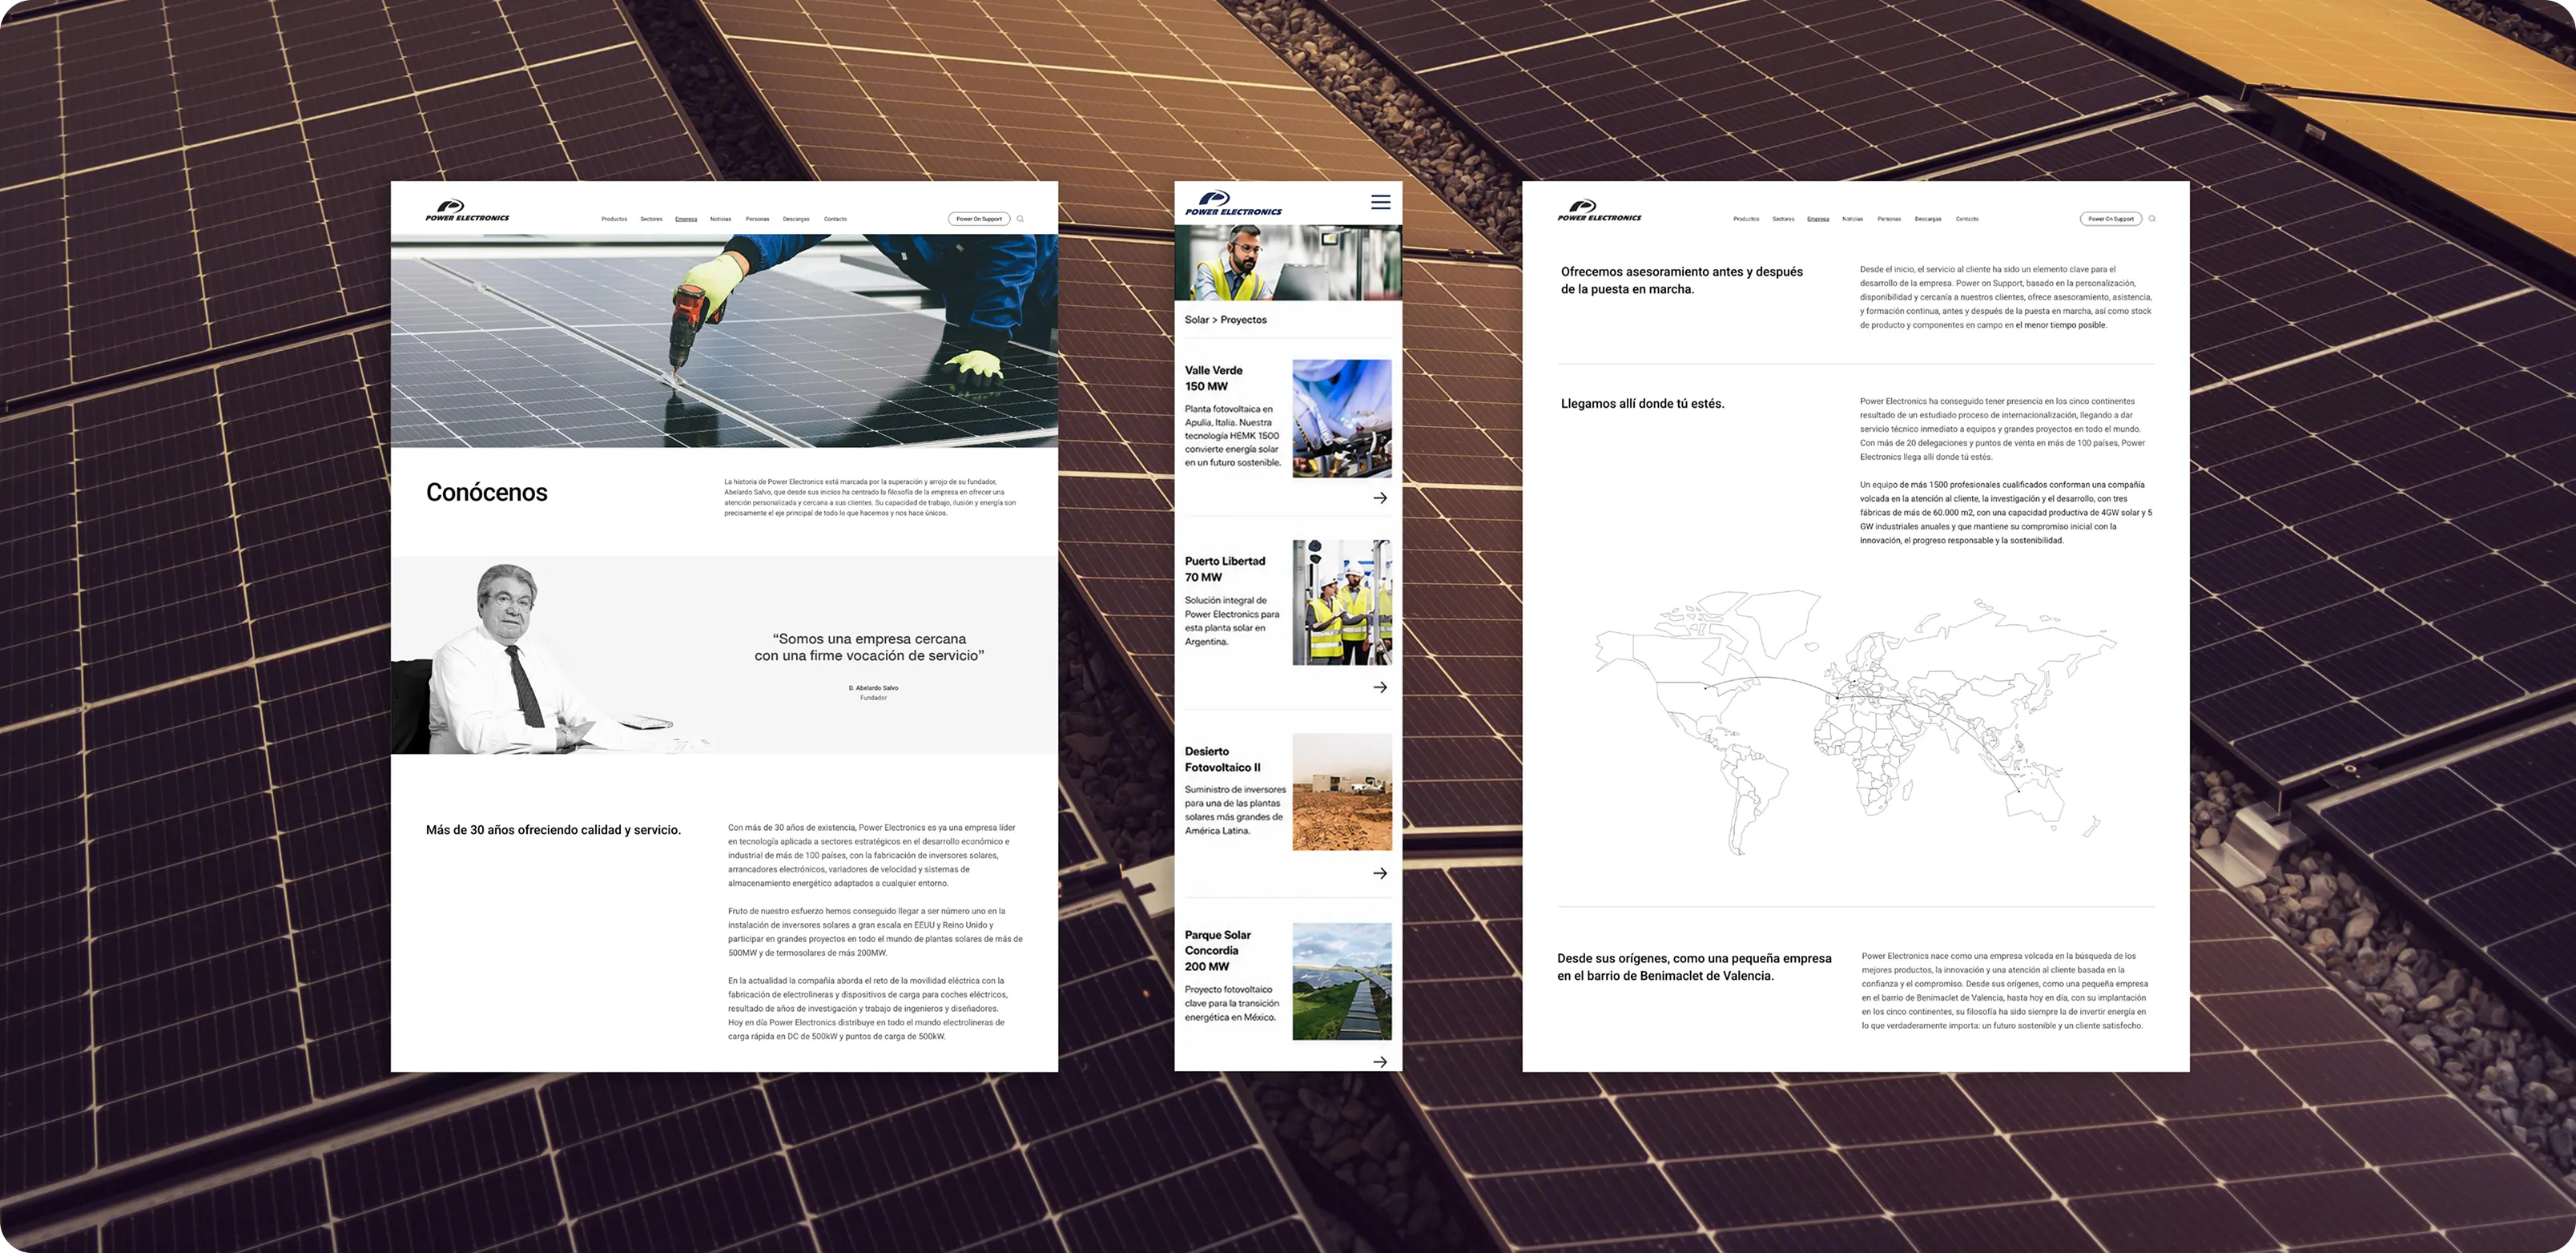The height and width of the screenshot is (1253, 2576).
Task: Click the Puerto Libertad project thumbnail
Action: click(x=1342, y=602)
